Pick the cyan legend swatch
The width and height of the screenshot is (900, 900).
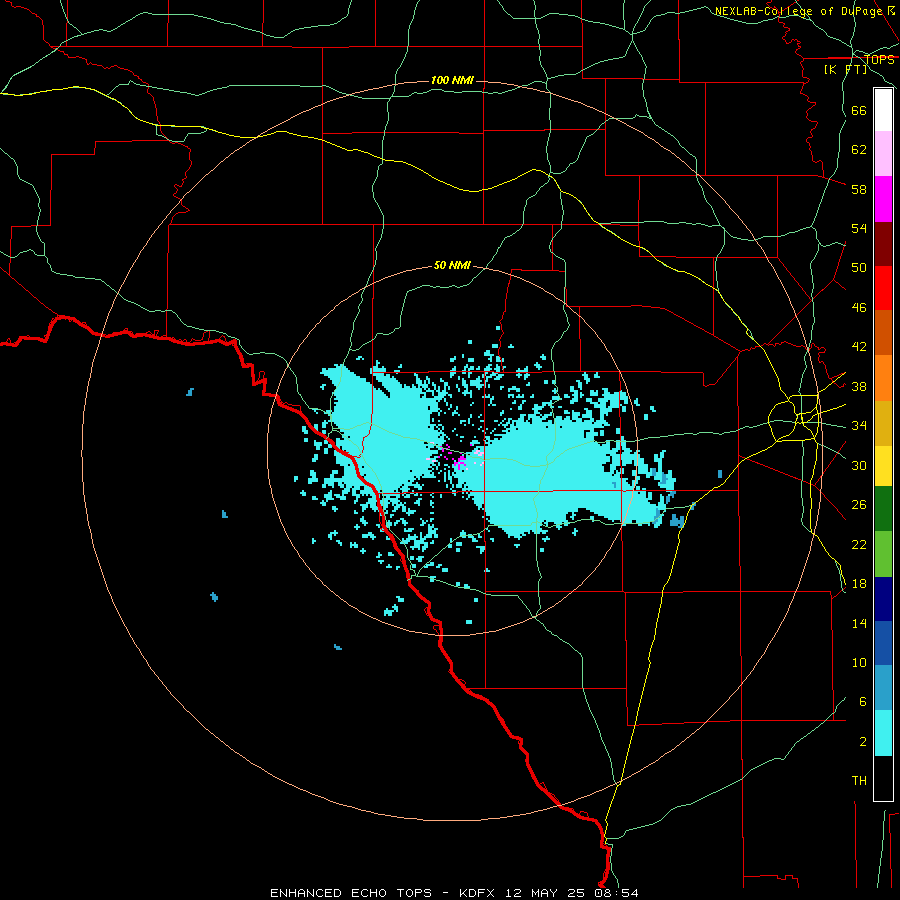click(x=883, y=733)
